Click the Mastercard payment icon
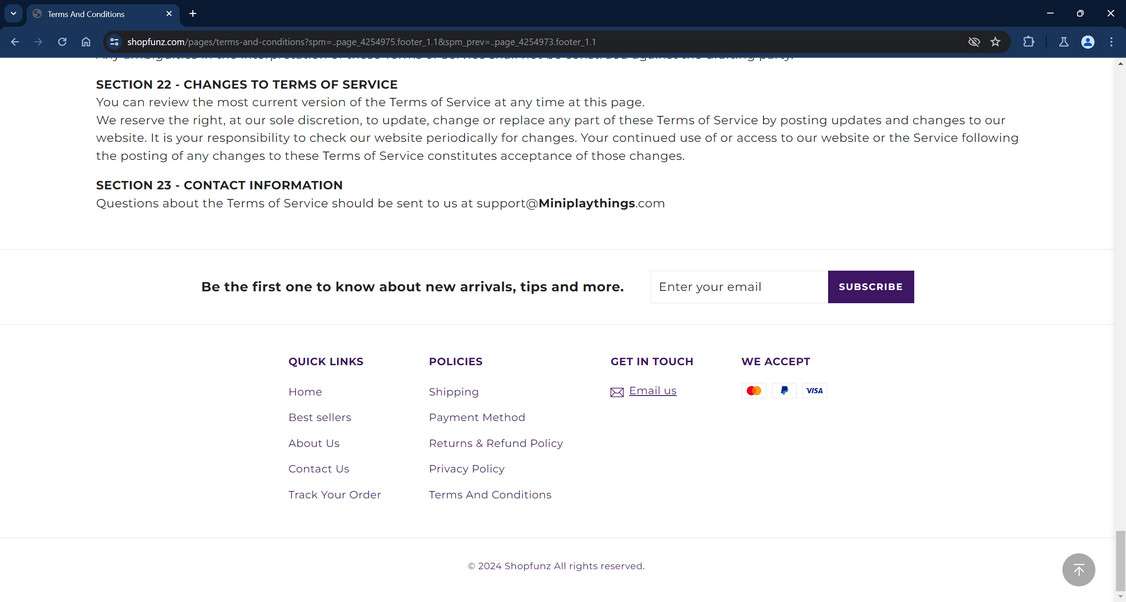 click(x=753, y=391)
